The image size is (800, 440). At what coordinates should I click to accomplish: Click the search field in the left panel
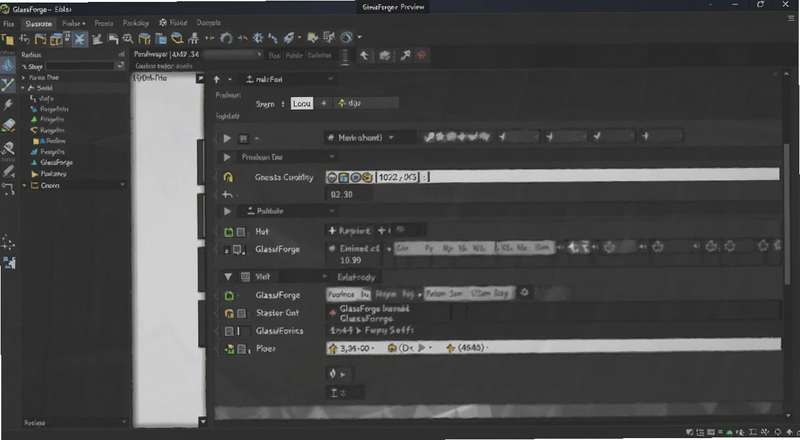tap(81, 66)
